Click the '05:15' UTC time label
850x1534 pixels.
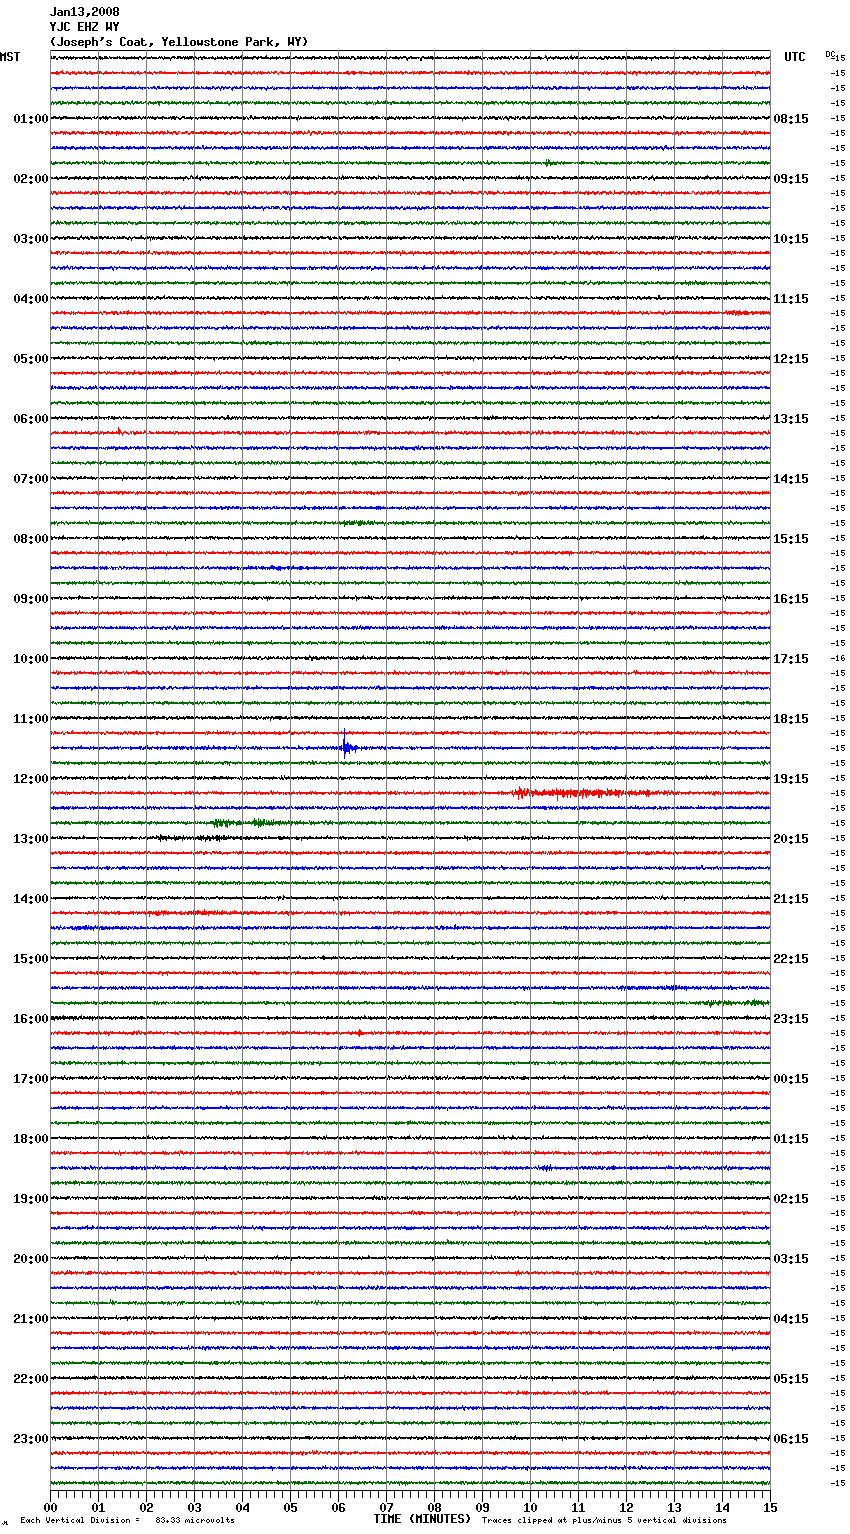(x=791, y=1379)
